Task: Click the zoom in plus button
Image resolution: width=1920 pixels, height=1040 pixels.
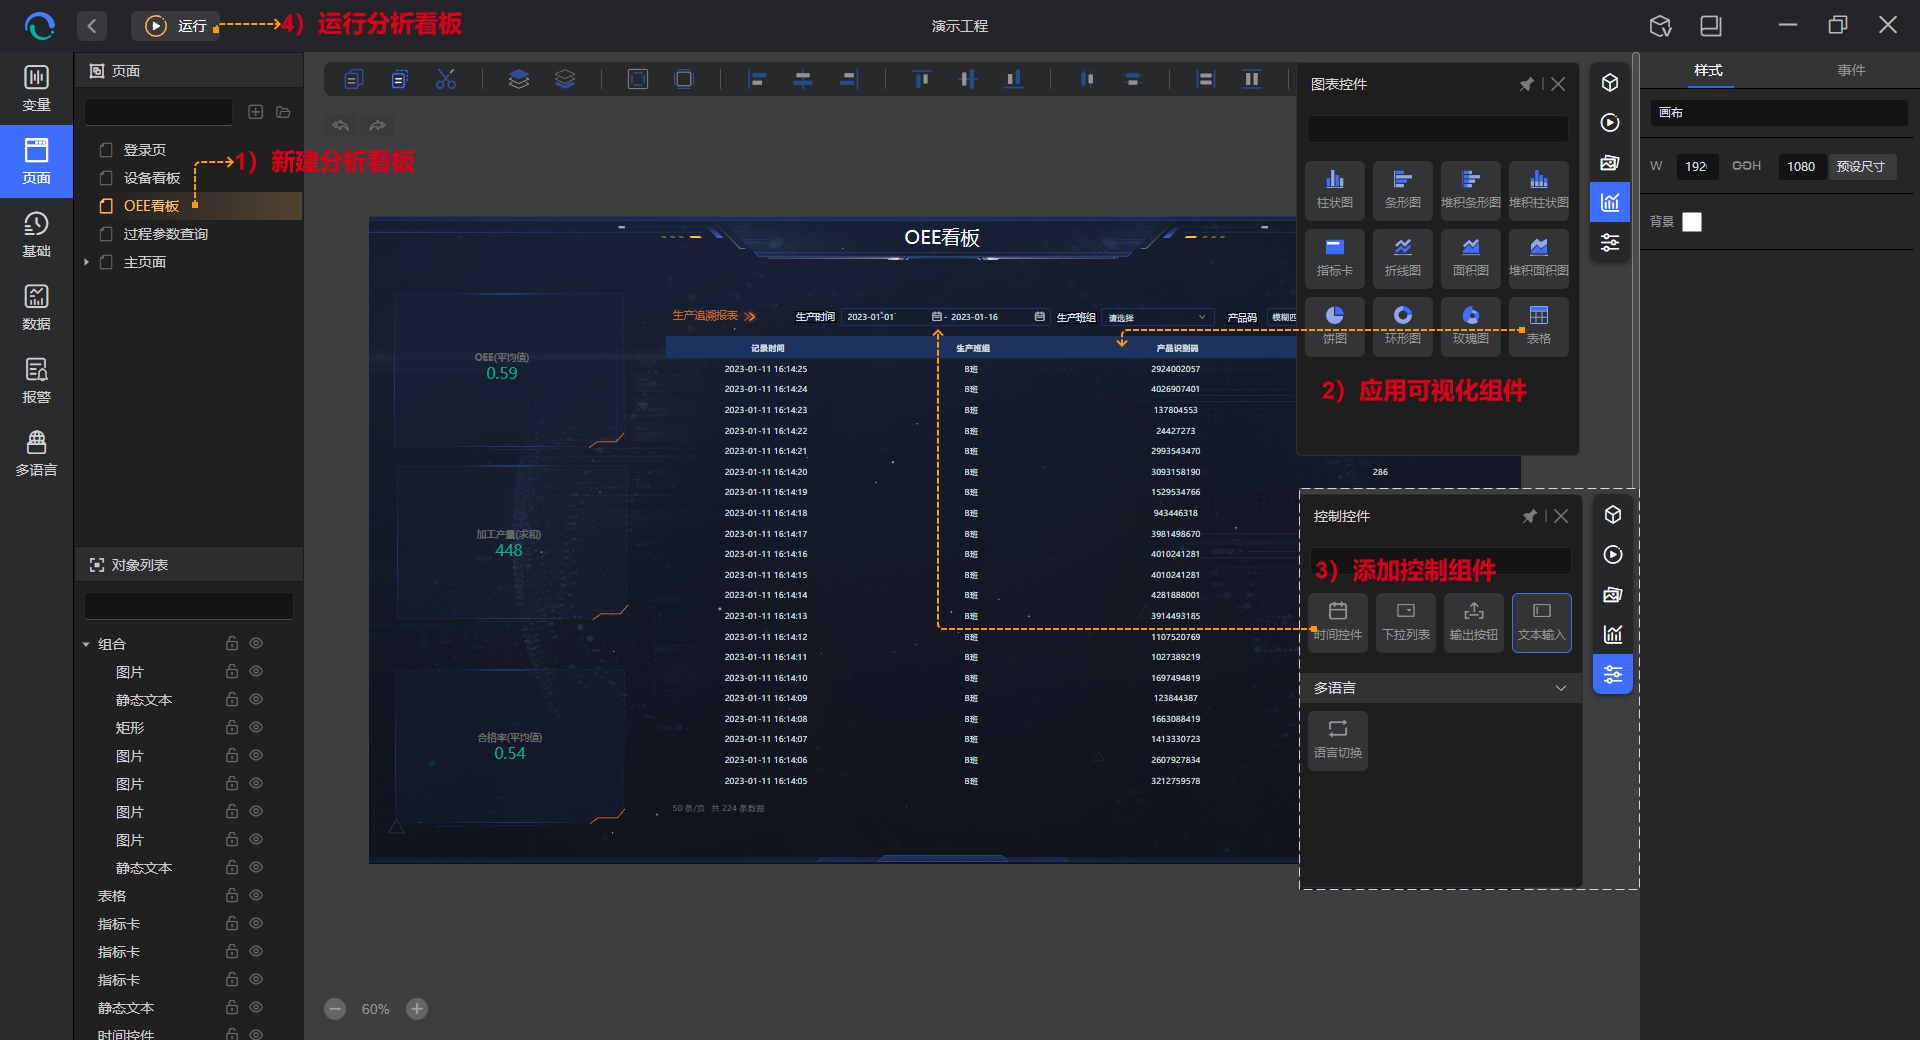Action: 417,1009
